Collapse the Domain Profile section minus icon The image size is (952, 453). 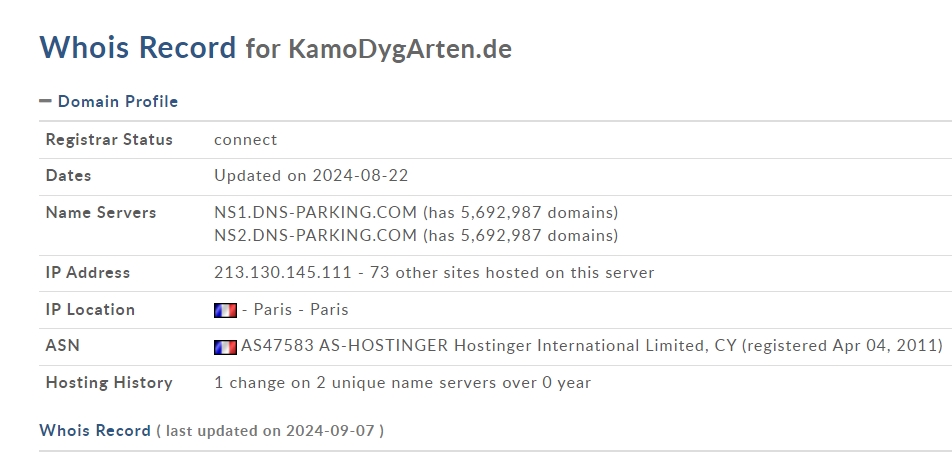(x=45, y=101)
